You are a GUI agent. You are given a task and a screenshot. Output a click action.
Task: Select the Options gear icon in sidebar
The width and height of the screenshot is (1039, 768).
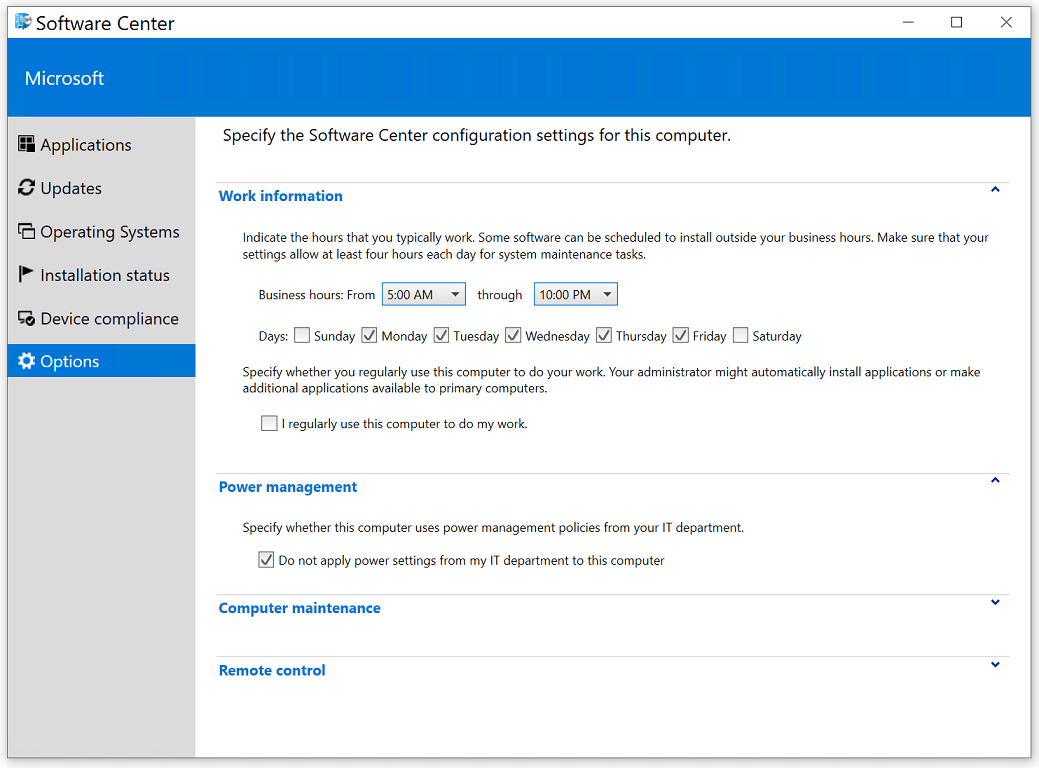(x=27, y=361)
